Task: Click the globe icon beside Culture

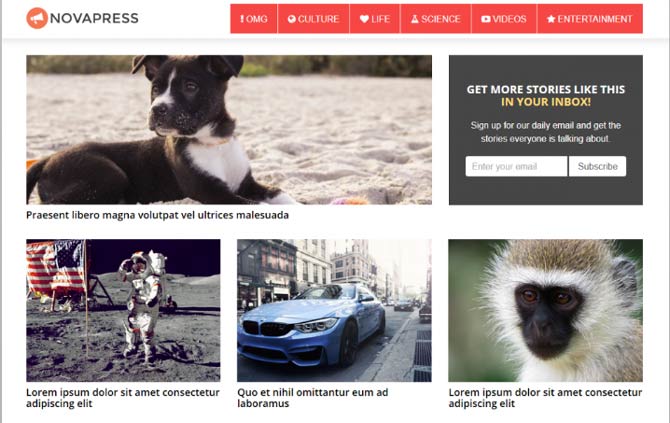Action: point(292,19)
